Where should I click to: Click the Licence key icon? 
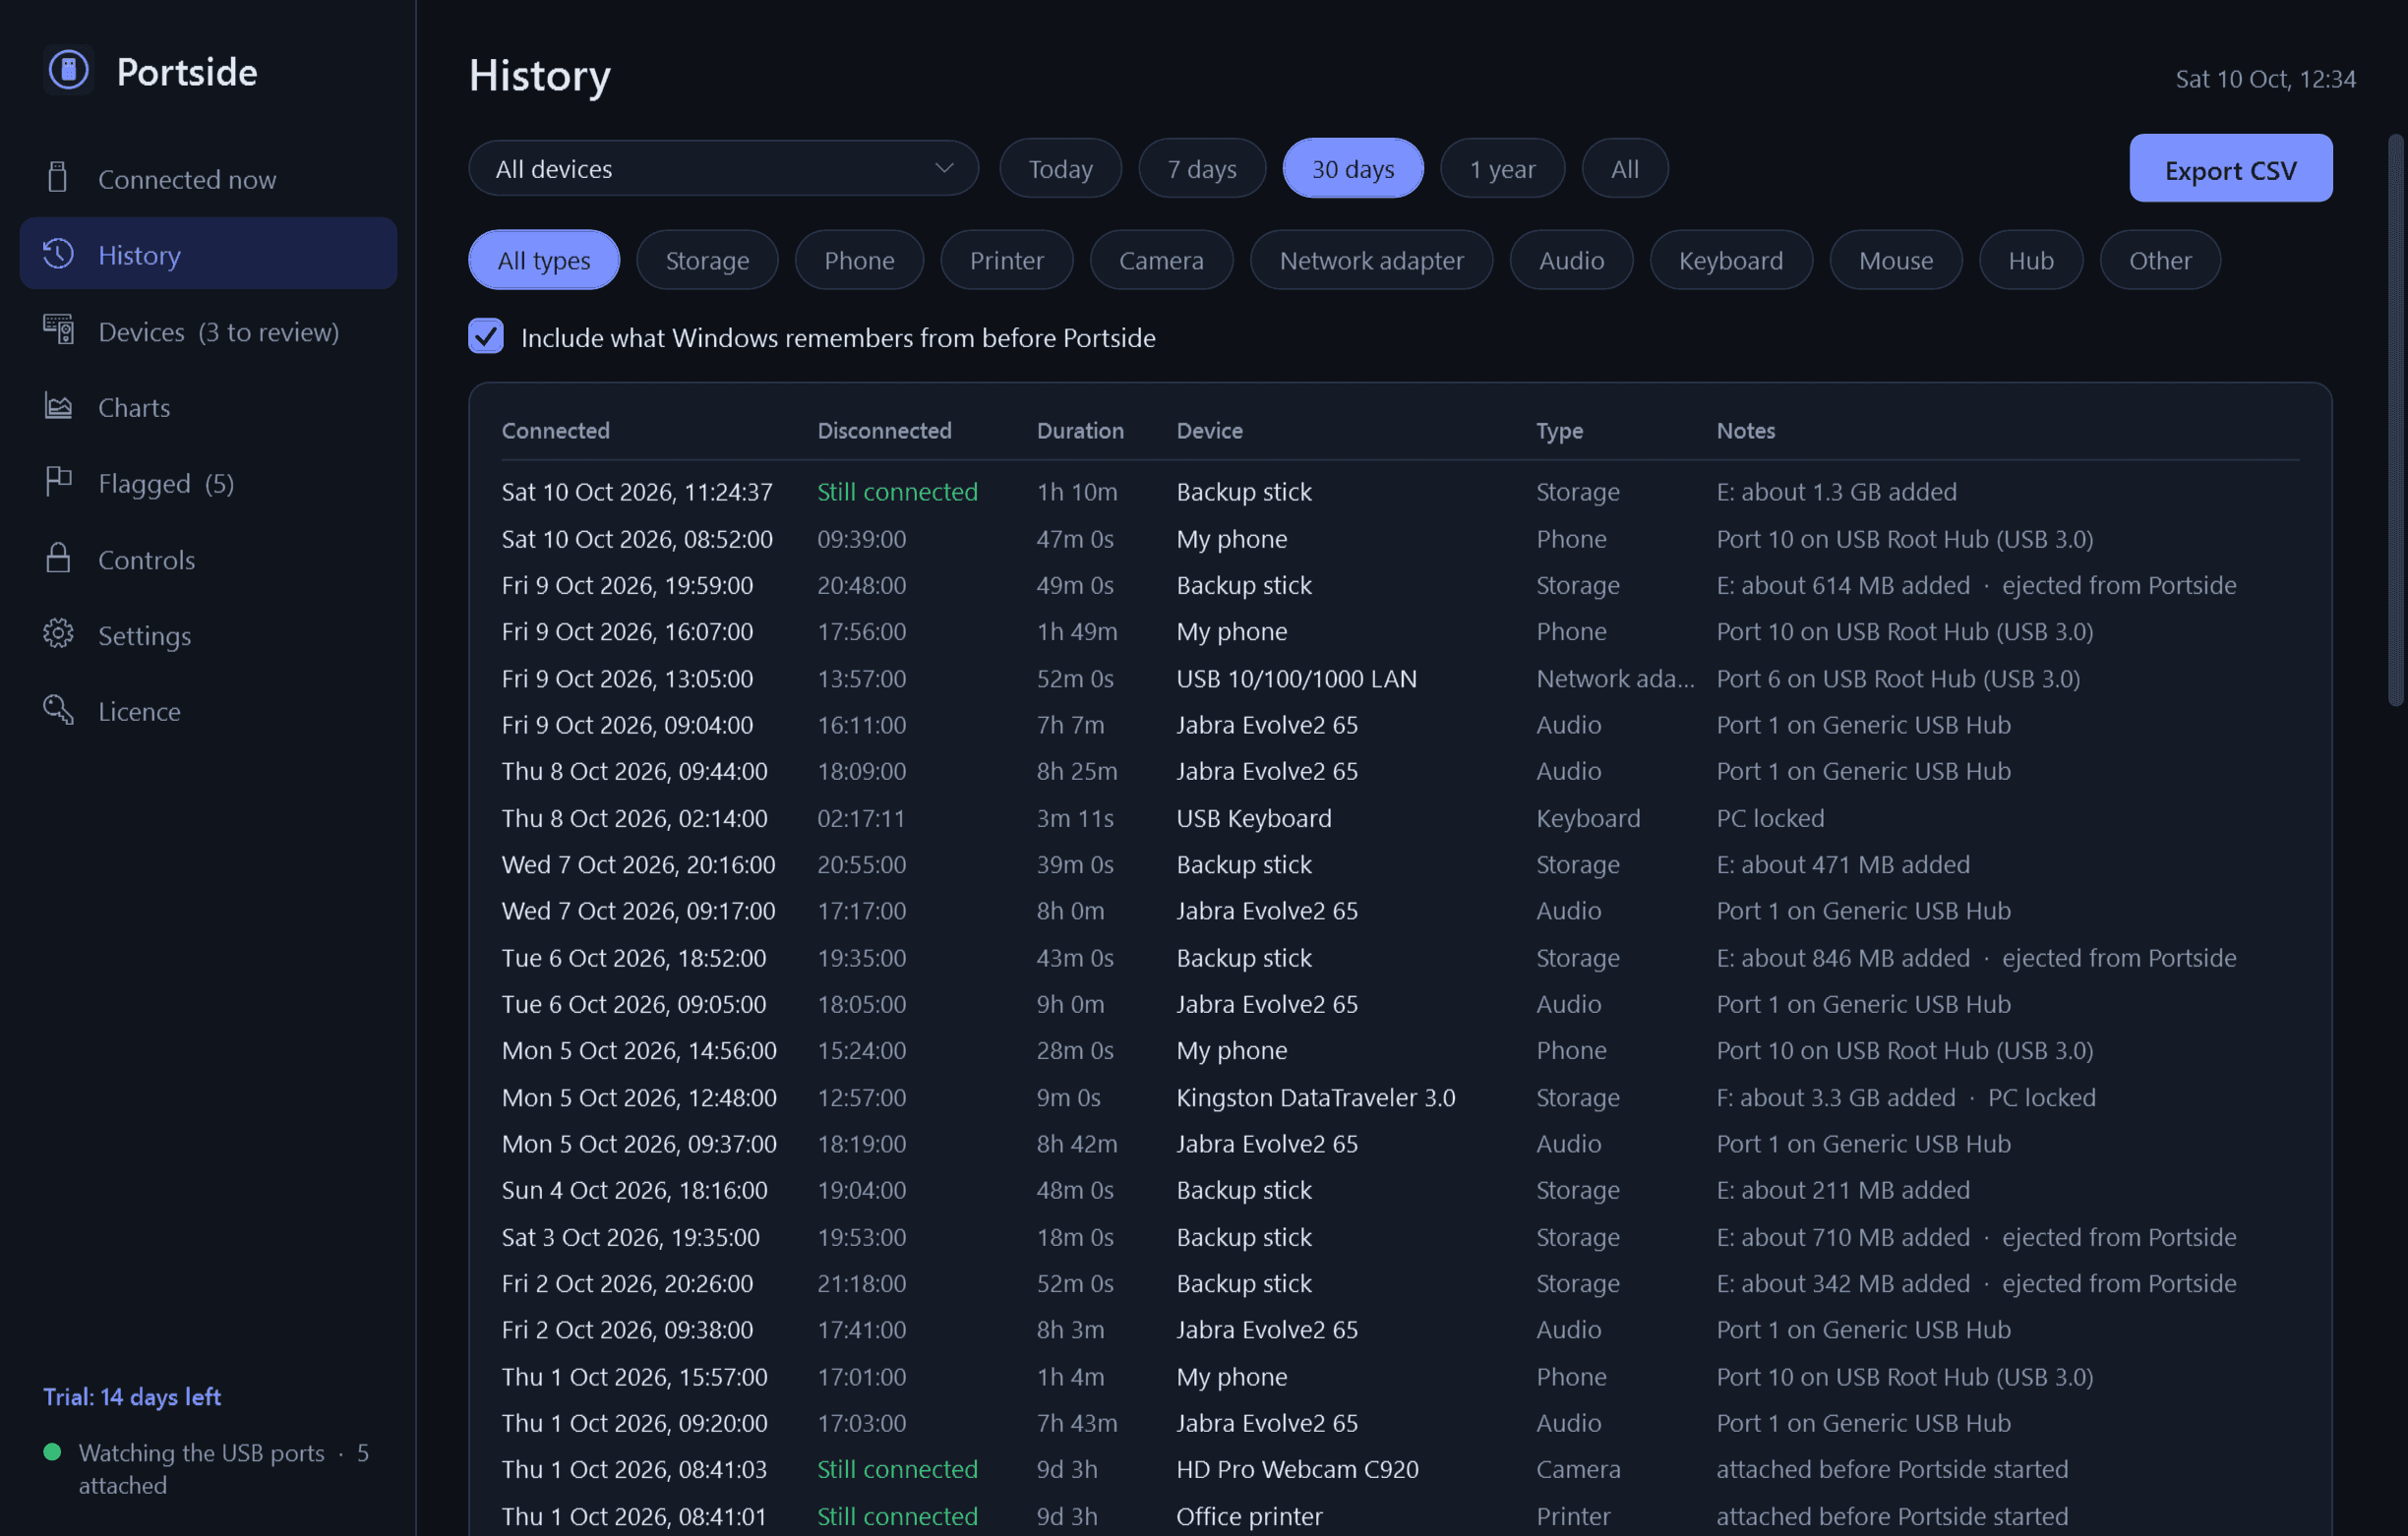click(58, 710)
